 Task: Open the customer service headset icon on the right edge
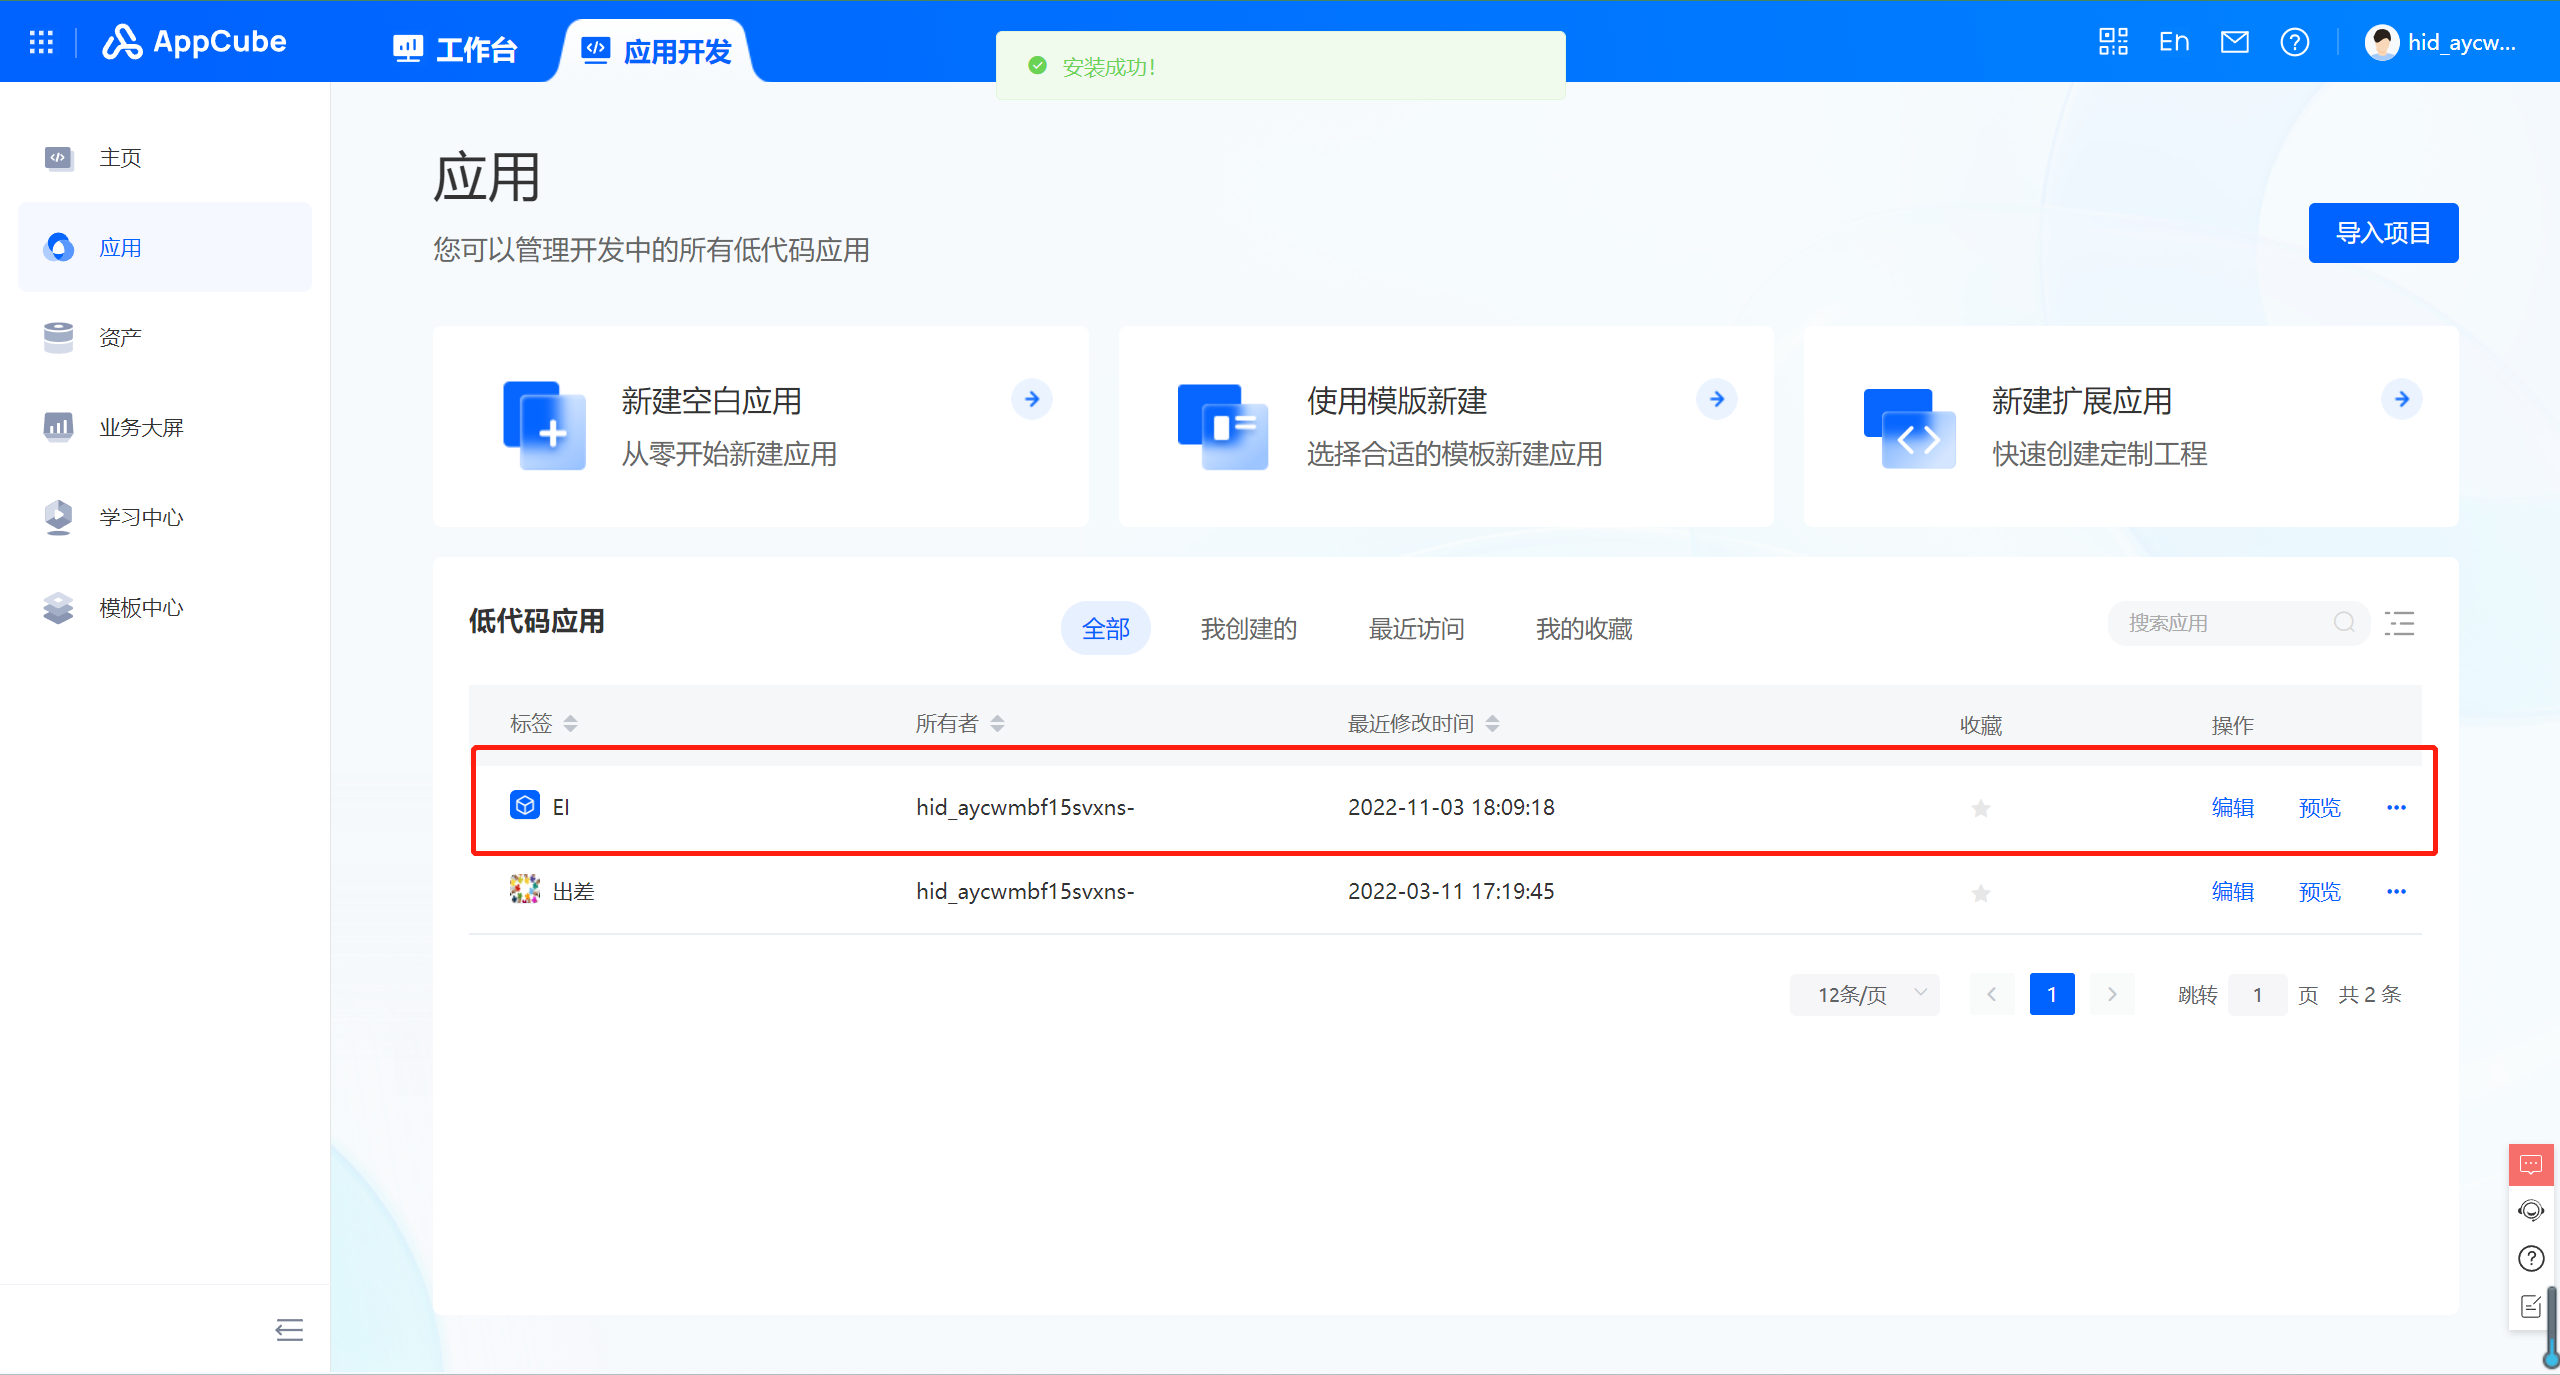(x=2530, y=1210)
